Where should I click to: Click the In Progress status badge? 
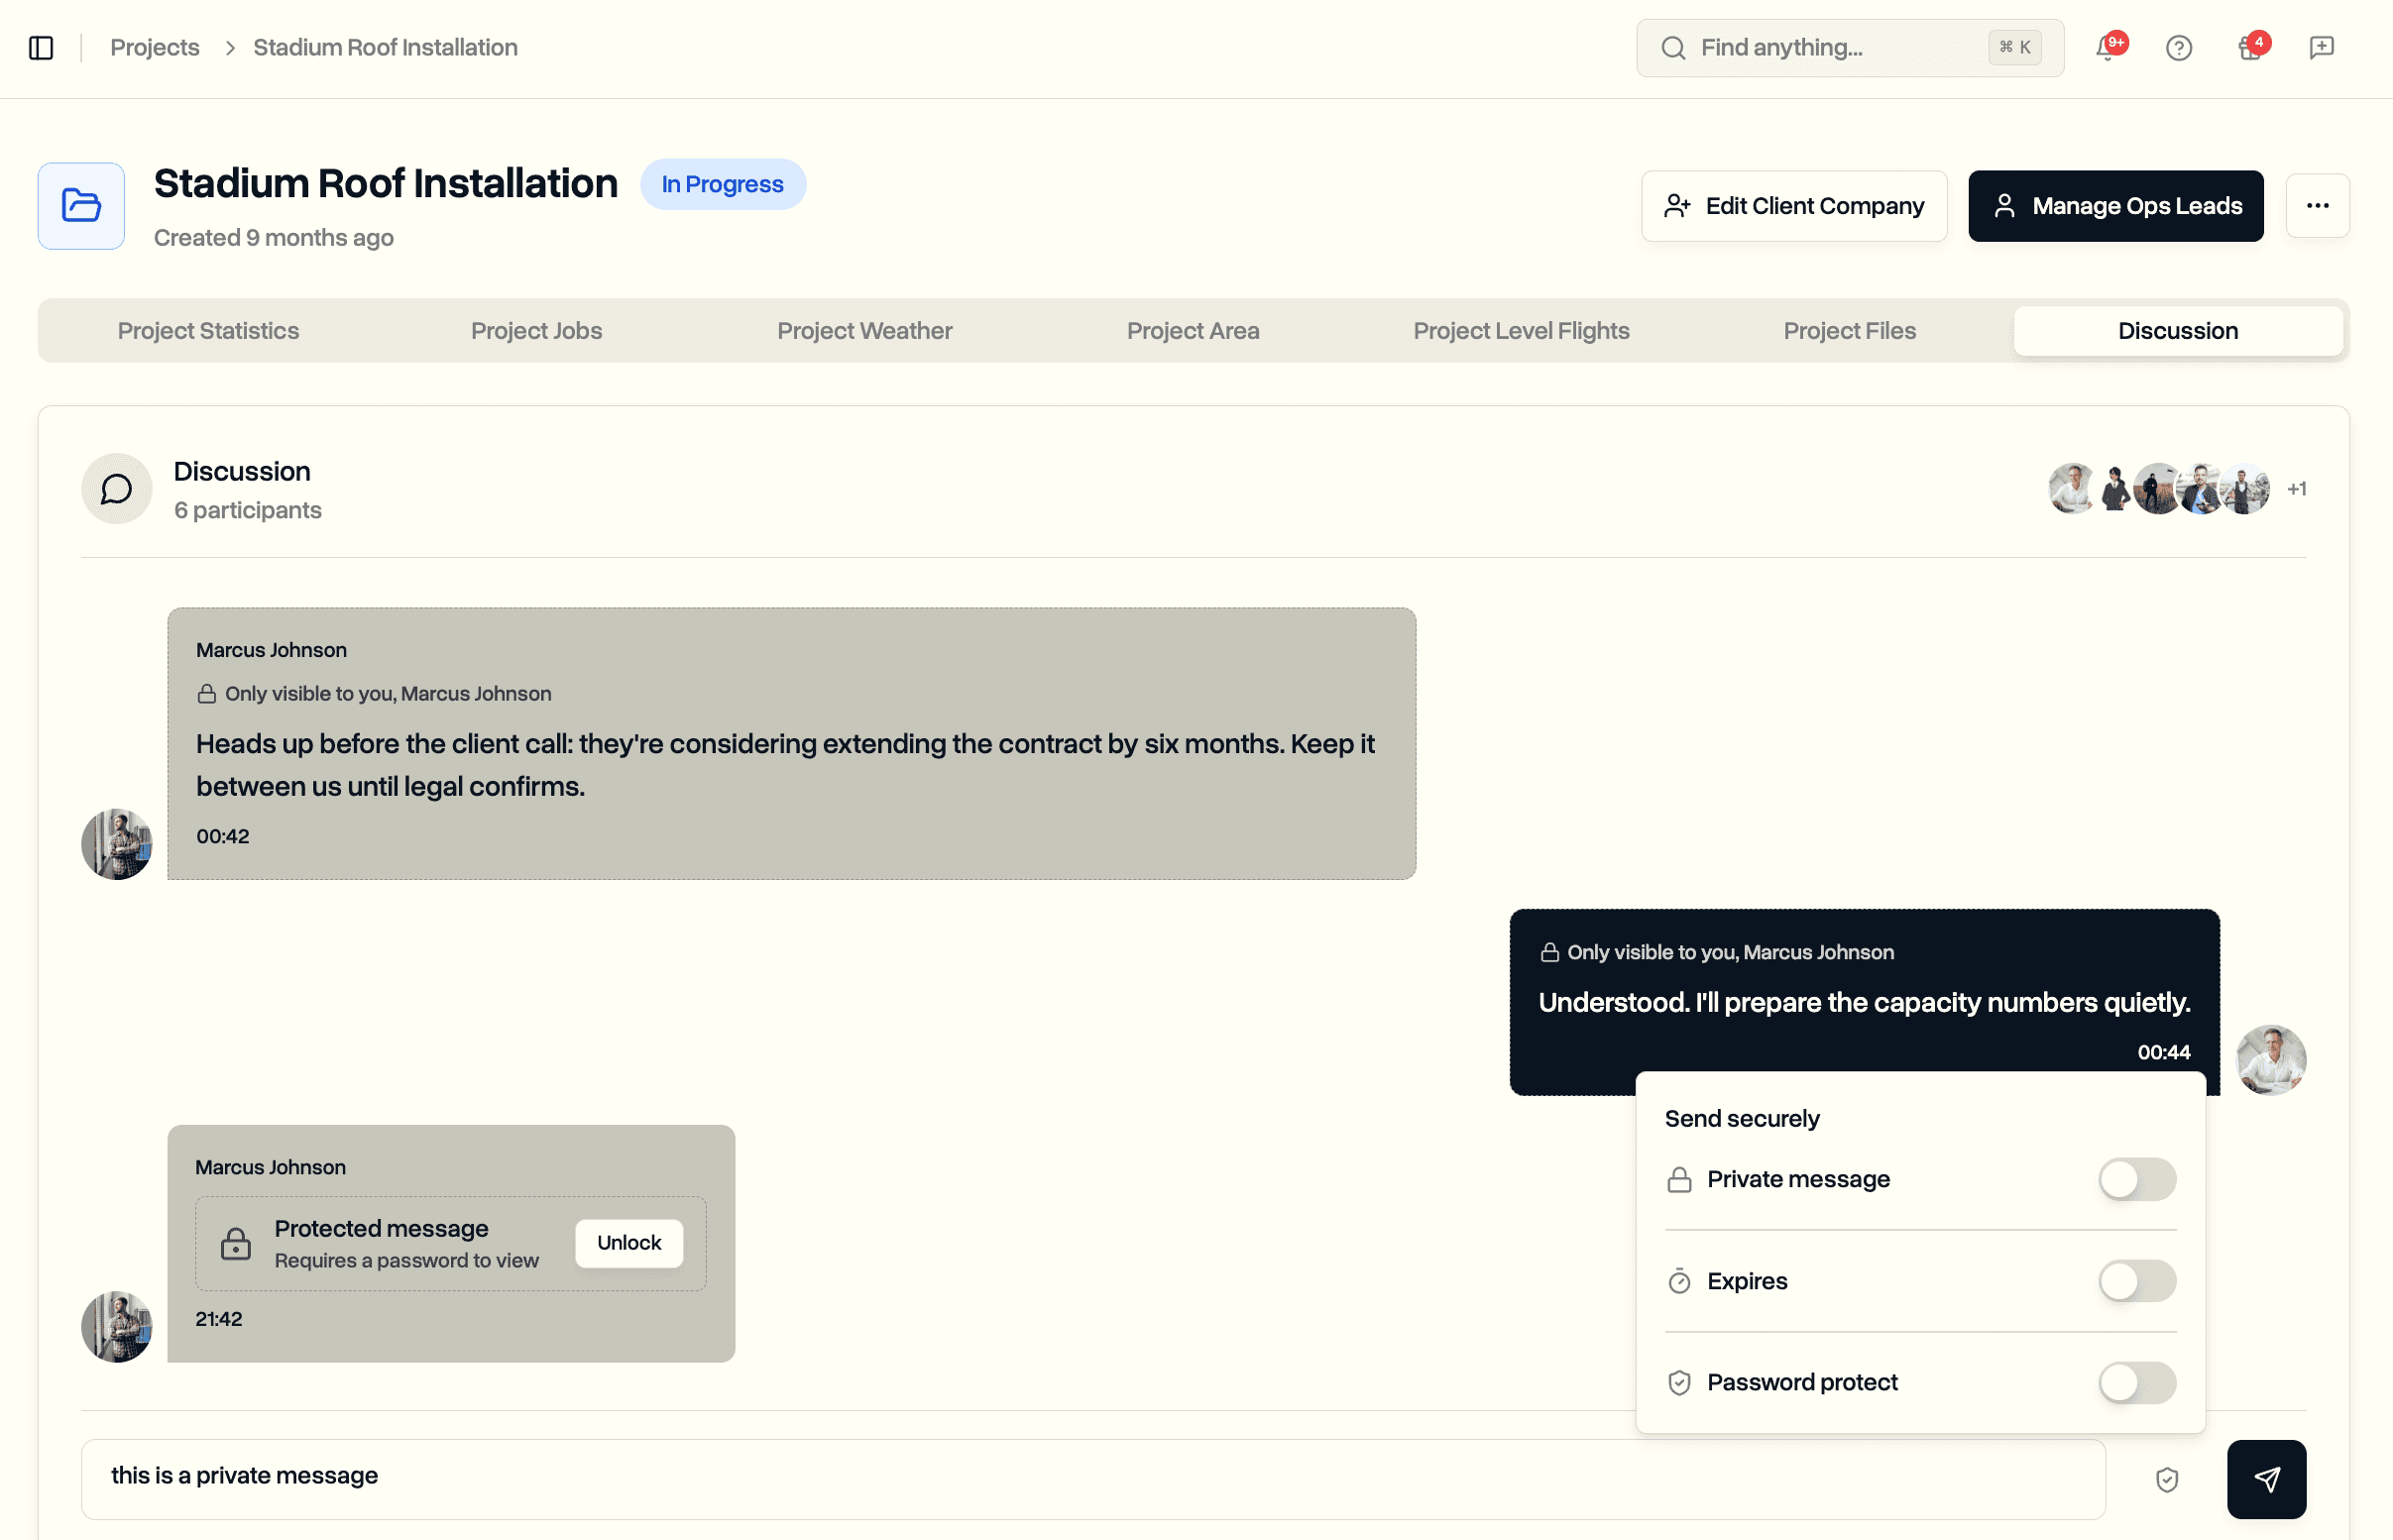tap(722, 185)
